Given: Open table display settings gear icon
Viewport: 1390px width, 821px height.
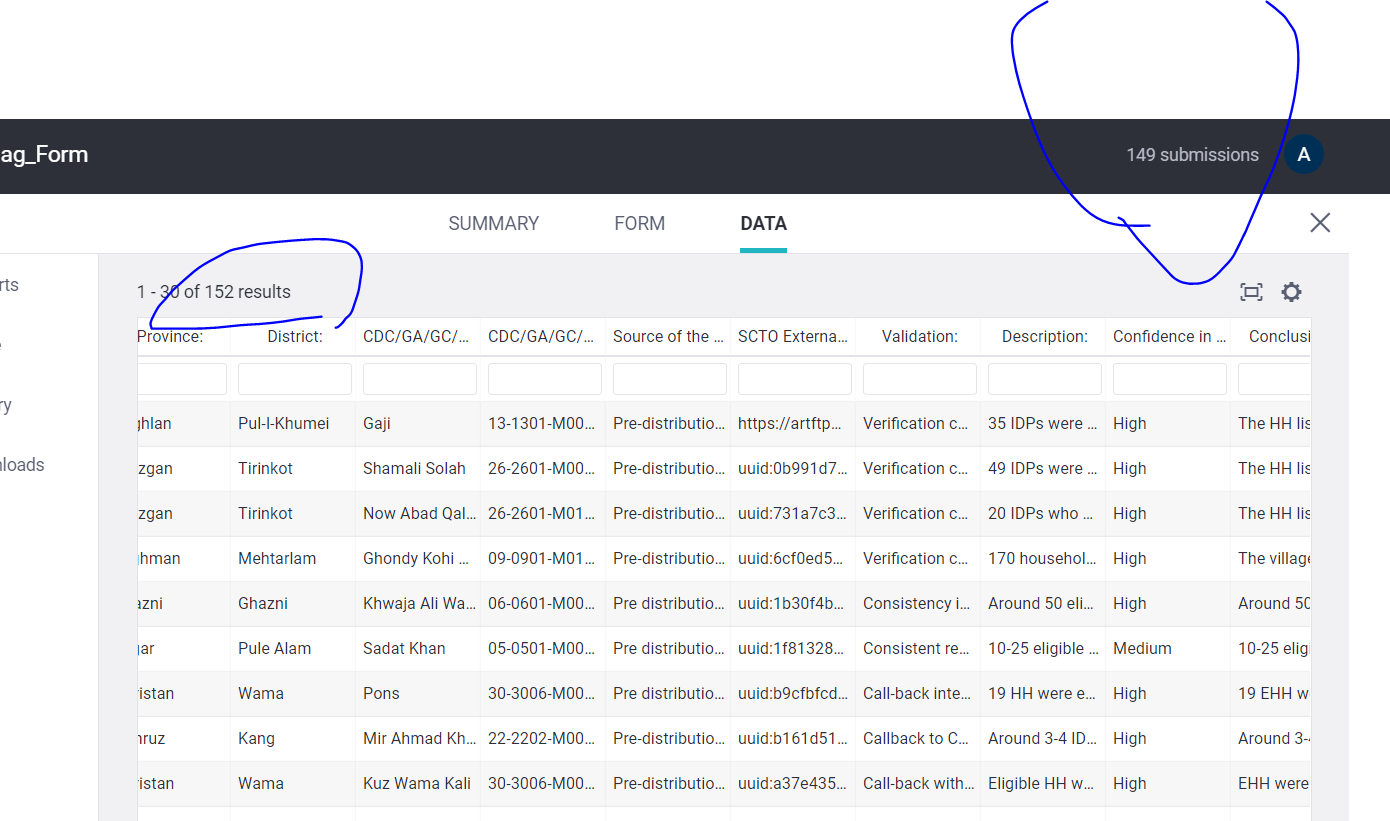Looking at the screenshot, I should (x=1291, y=292).
